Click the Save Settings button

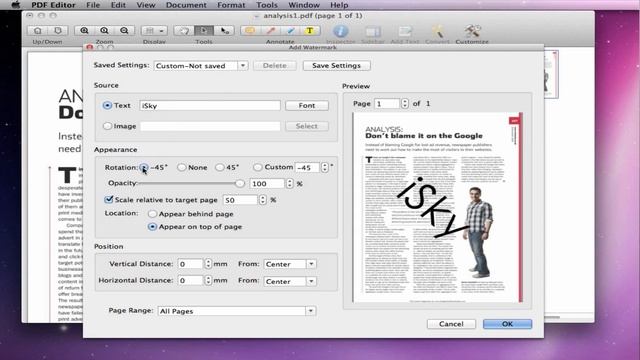(x=336, y=66)
